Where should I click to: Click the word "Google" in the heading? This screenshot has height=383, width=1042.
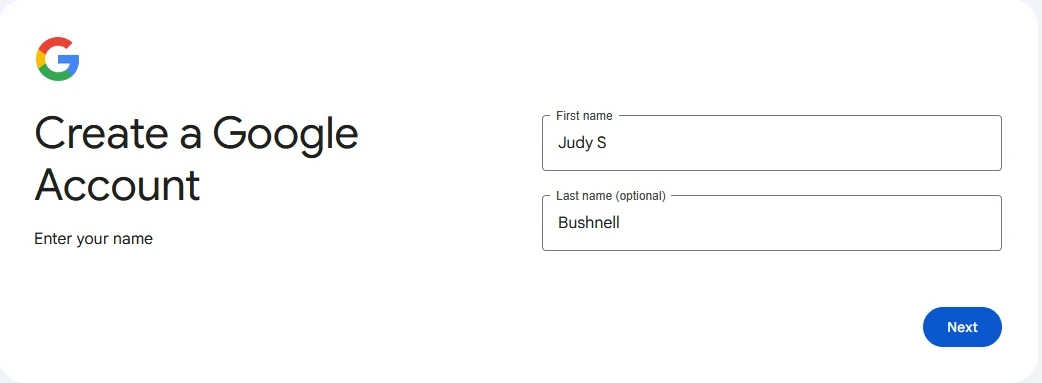[x=286, y=135]
